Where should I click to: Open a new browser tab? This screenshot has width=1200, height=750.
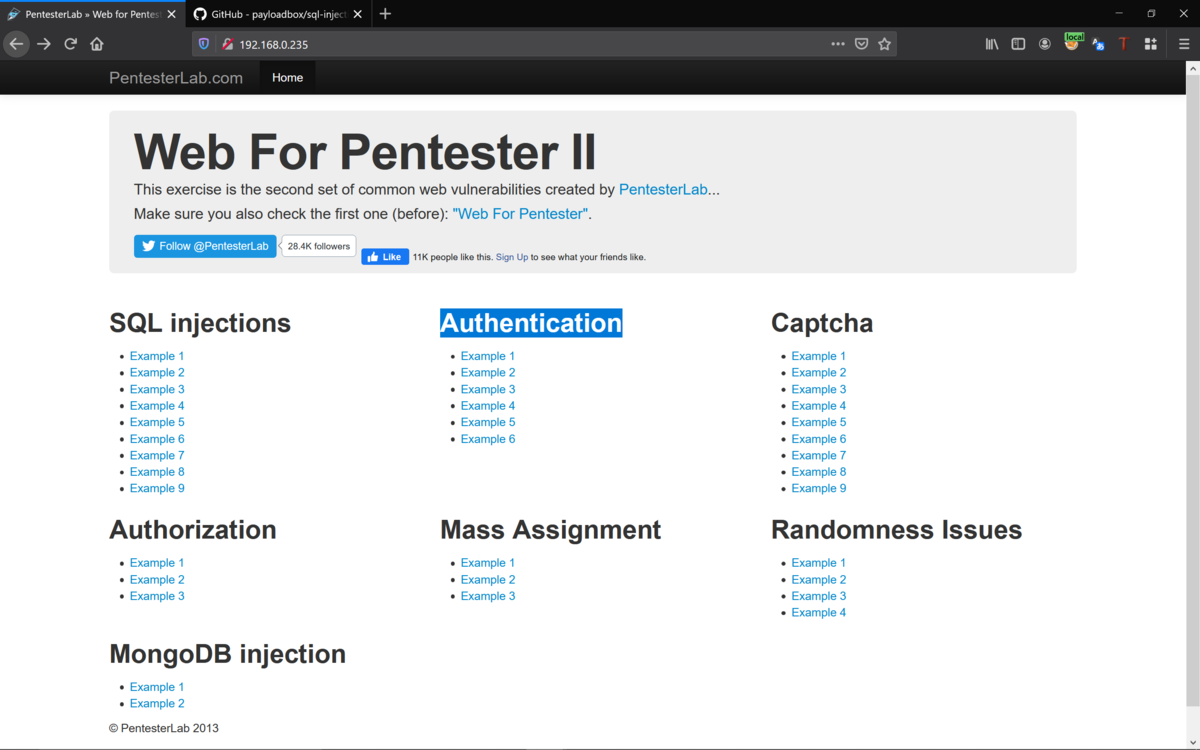coord(385,14)
